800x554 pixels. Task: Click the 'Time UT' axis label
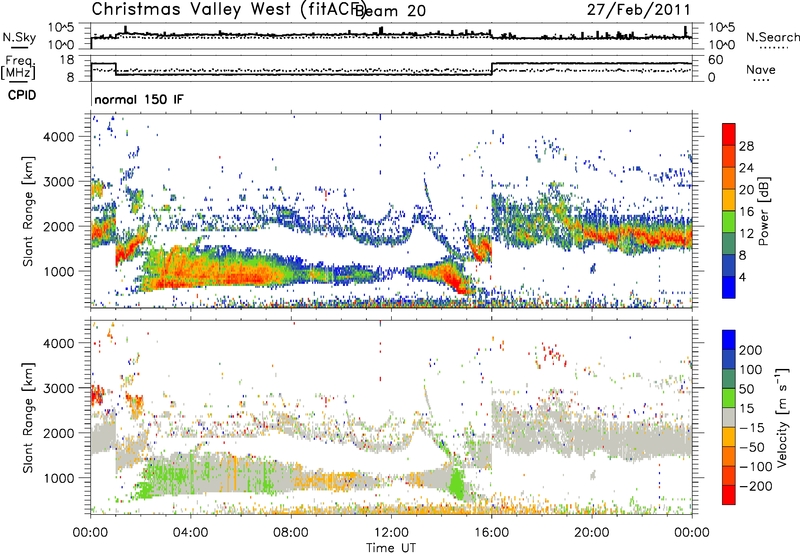pos(391,548)
